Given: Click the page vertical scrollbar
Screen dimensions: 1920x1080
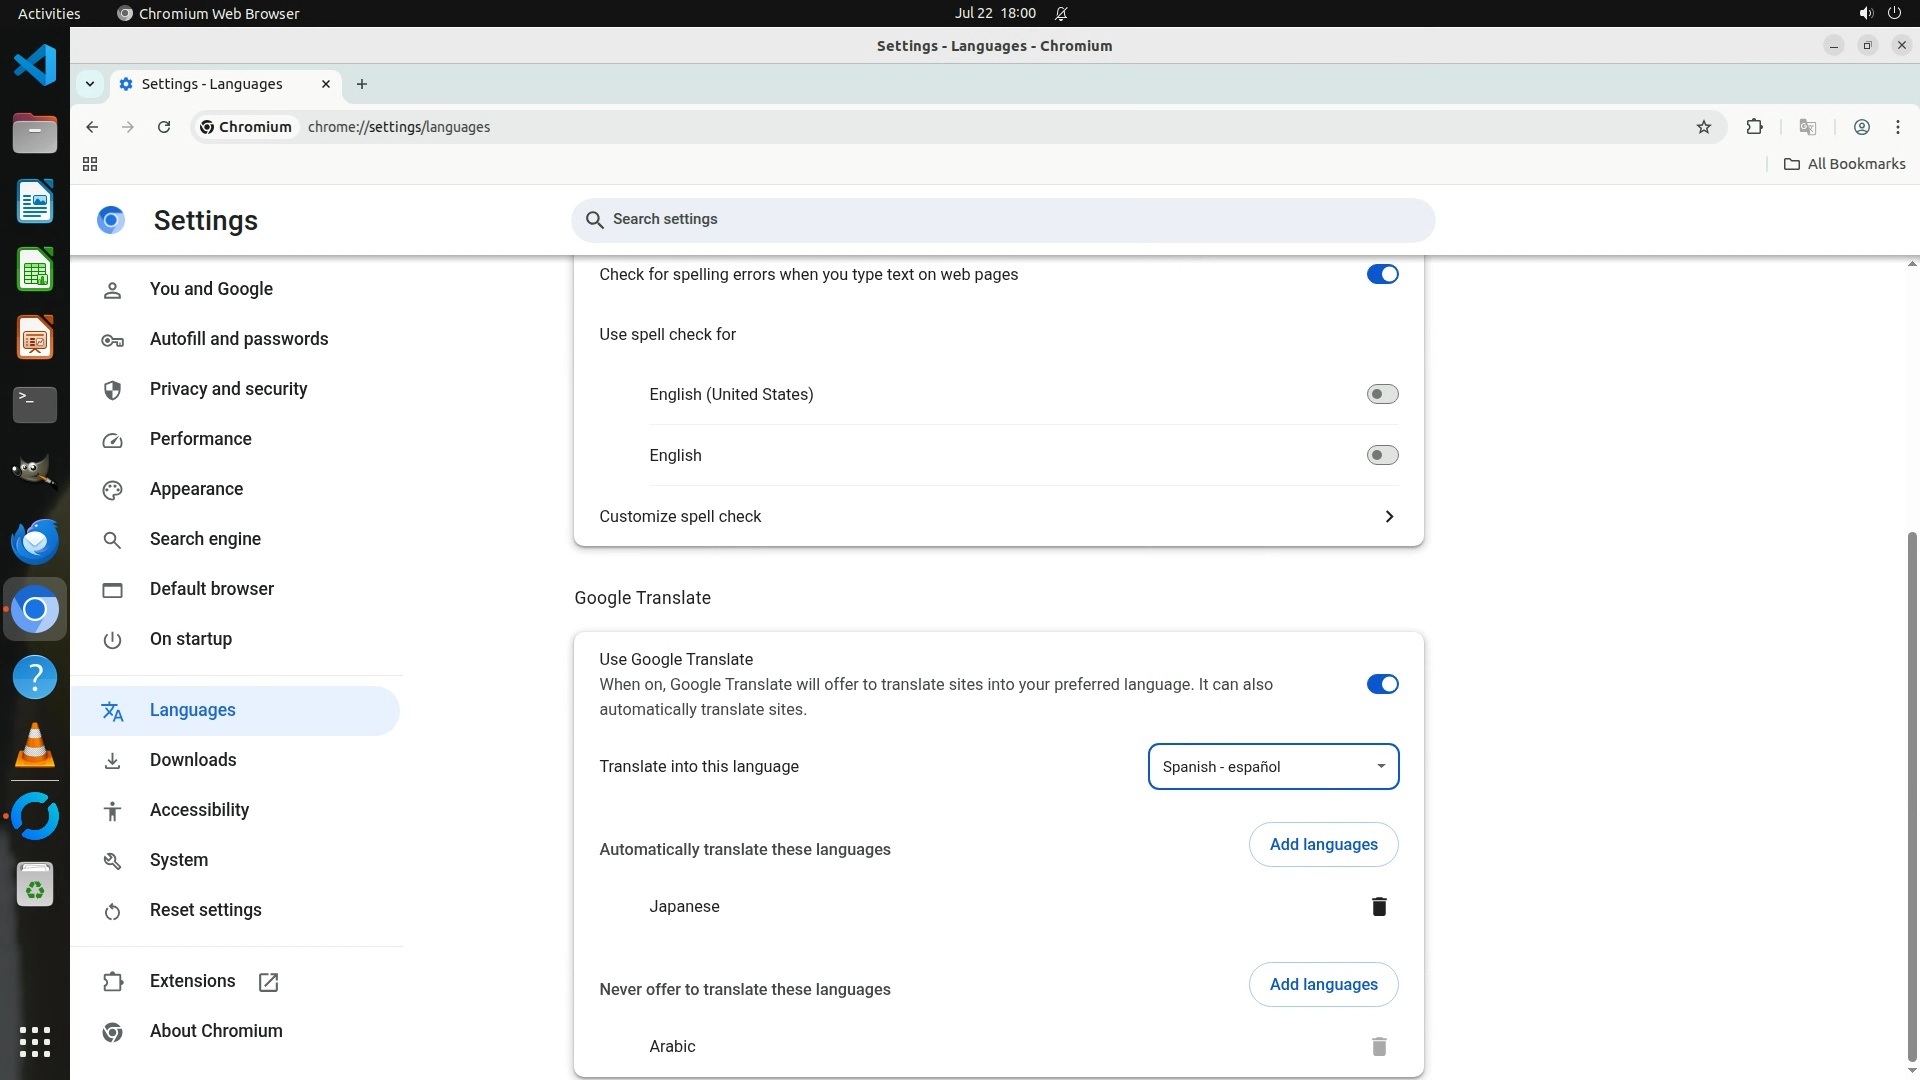Looking at the screenshot, I should [x=1912, y=795].
